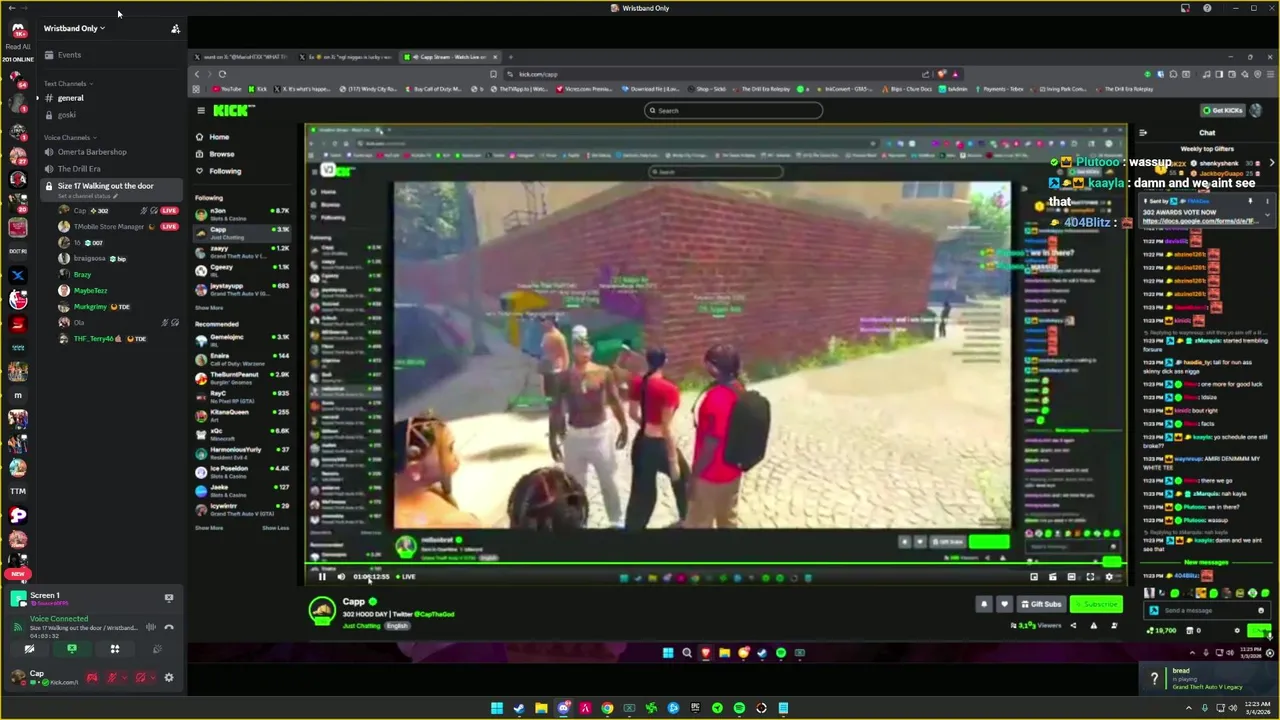The image size is (1280, 720).
Task: Stop streaming icon next to Screen 1
Action: 168,598
